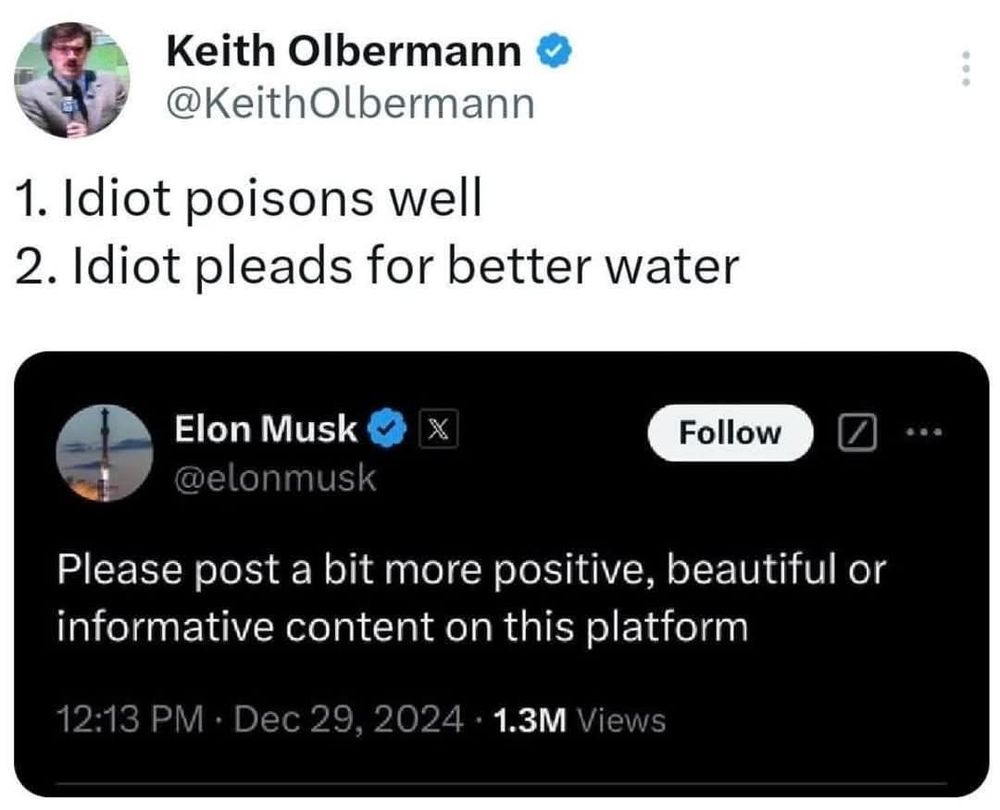The image size is (1000, 810).
Task: Open the @KeithOlbermann handle link
Action: coord(350,104)
